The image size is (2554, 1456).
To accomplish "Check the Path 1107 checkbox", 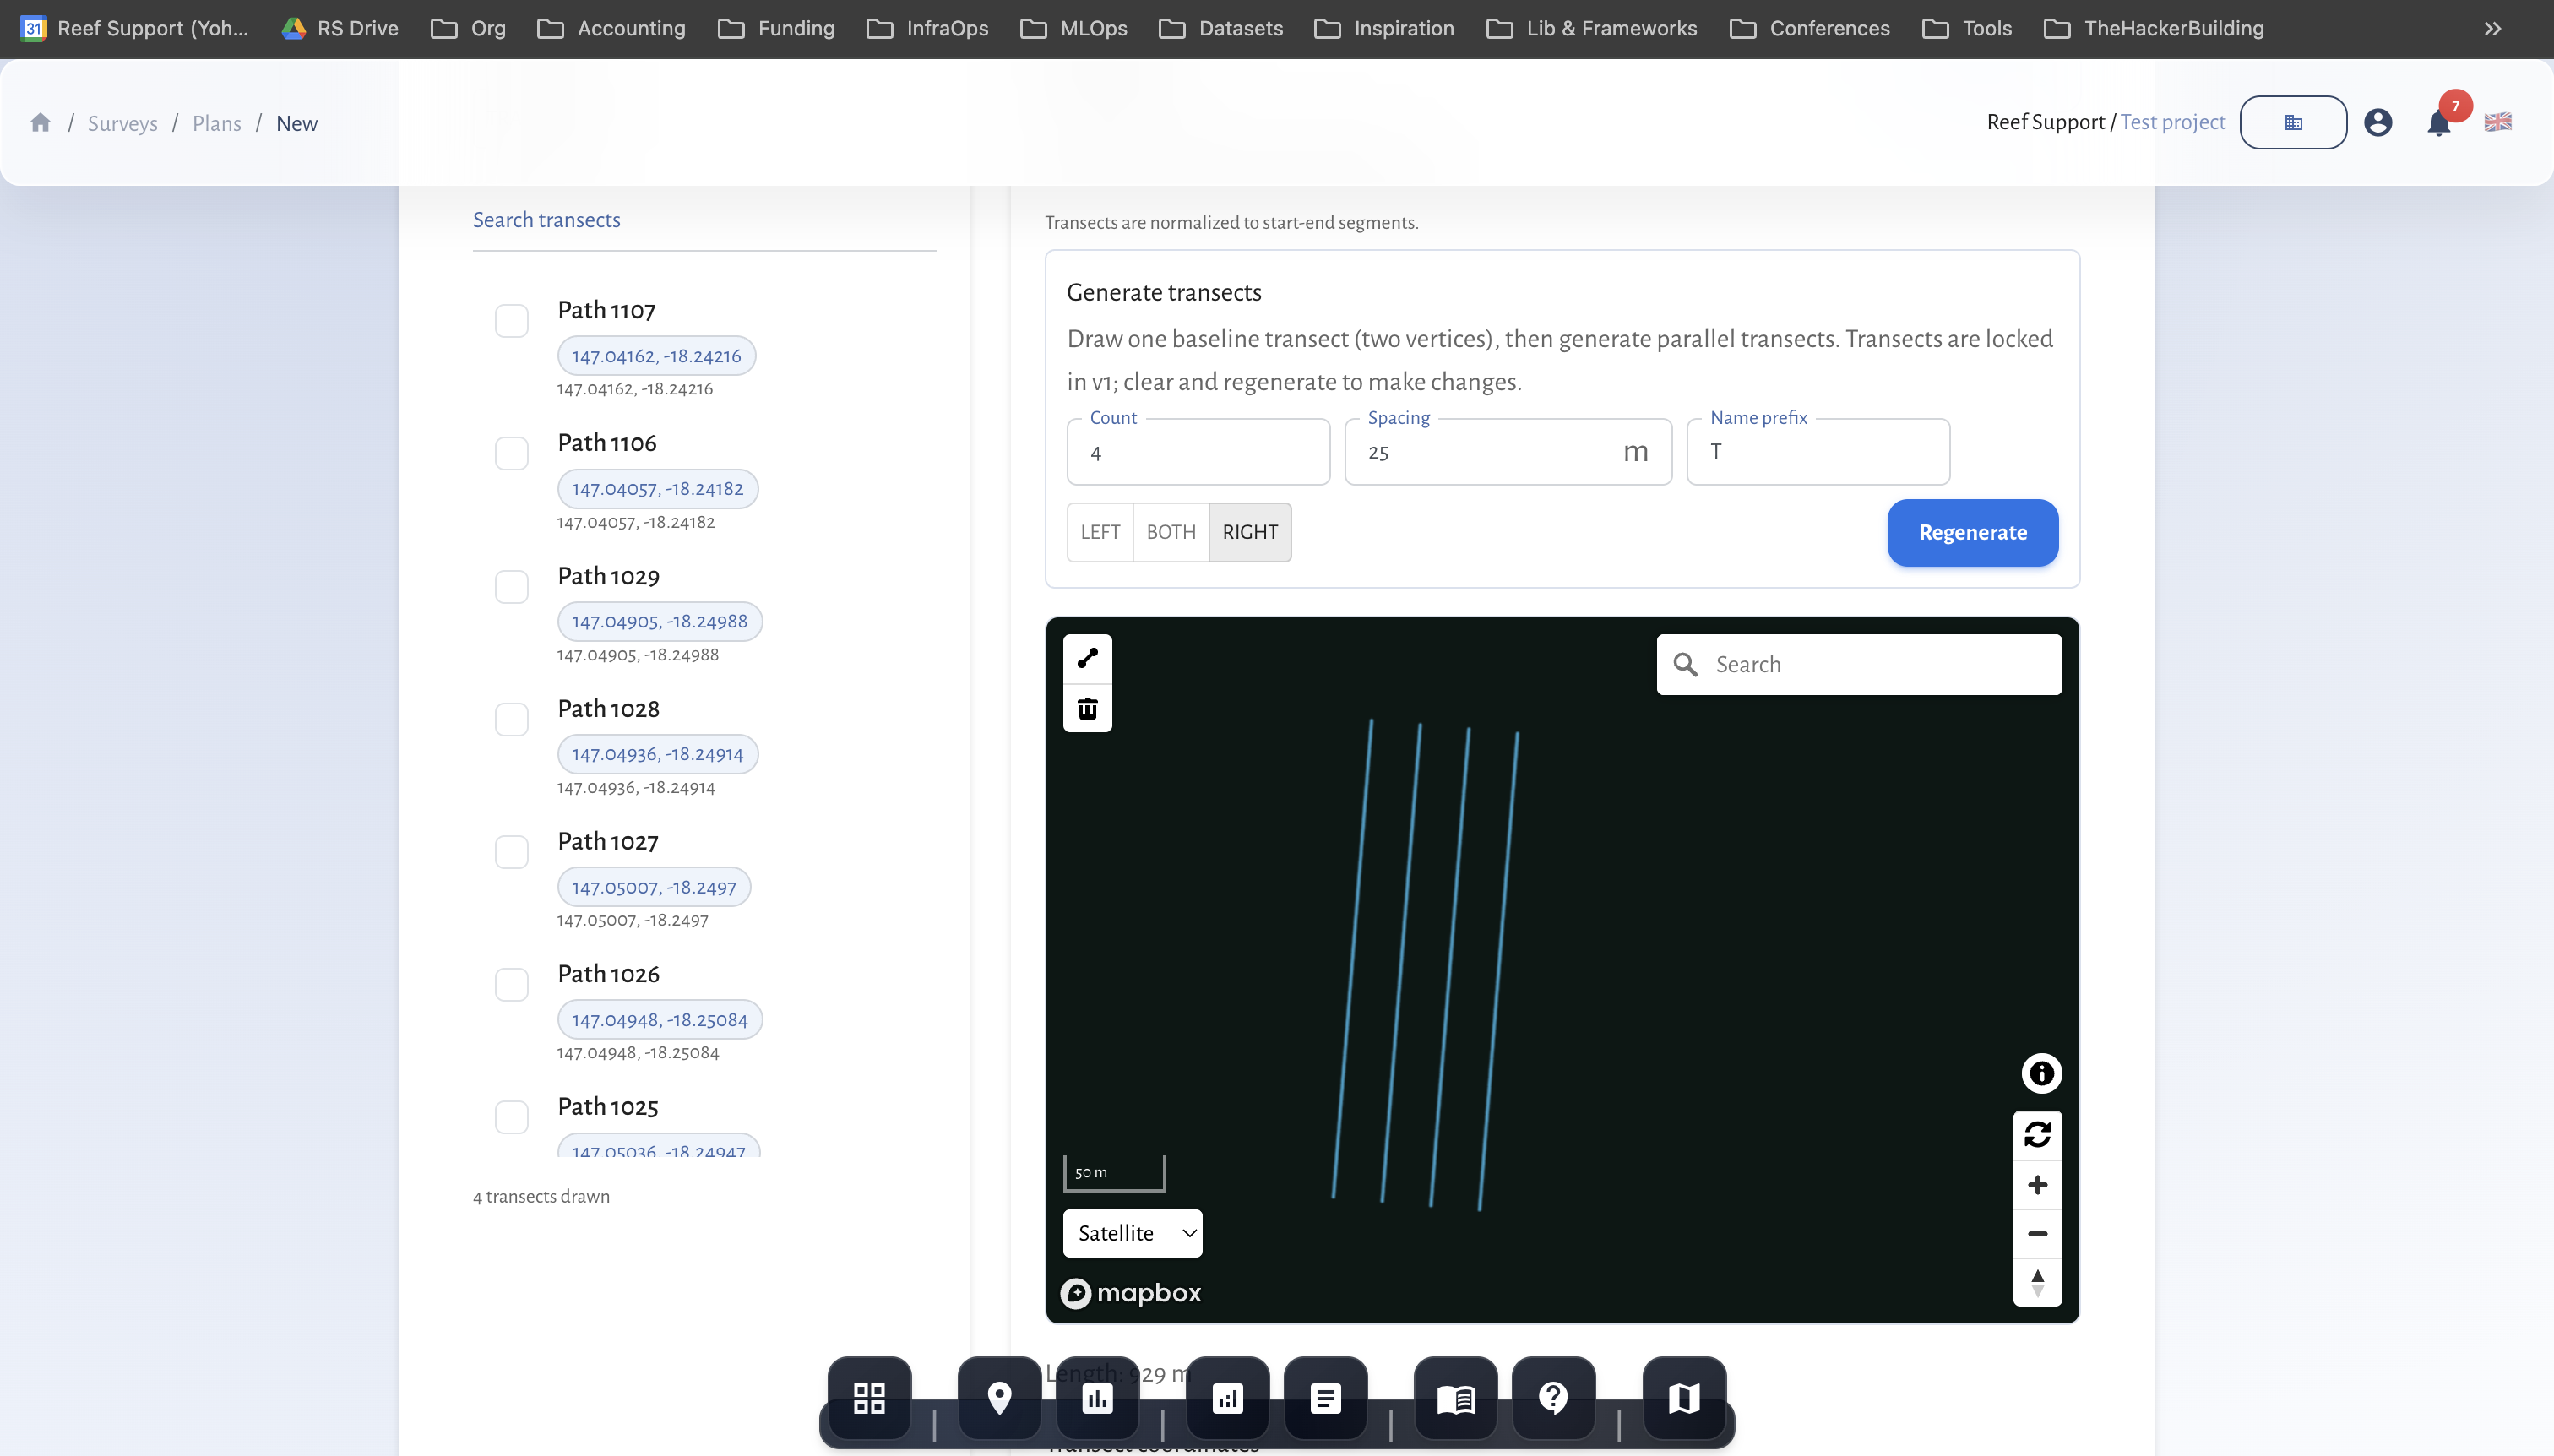I will coord(511,321).
